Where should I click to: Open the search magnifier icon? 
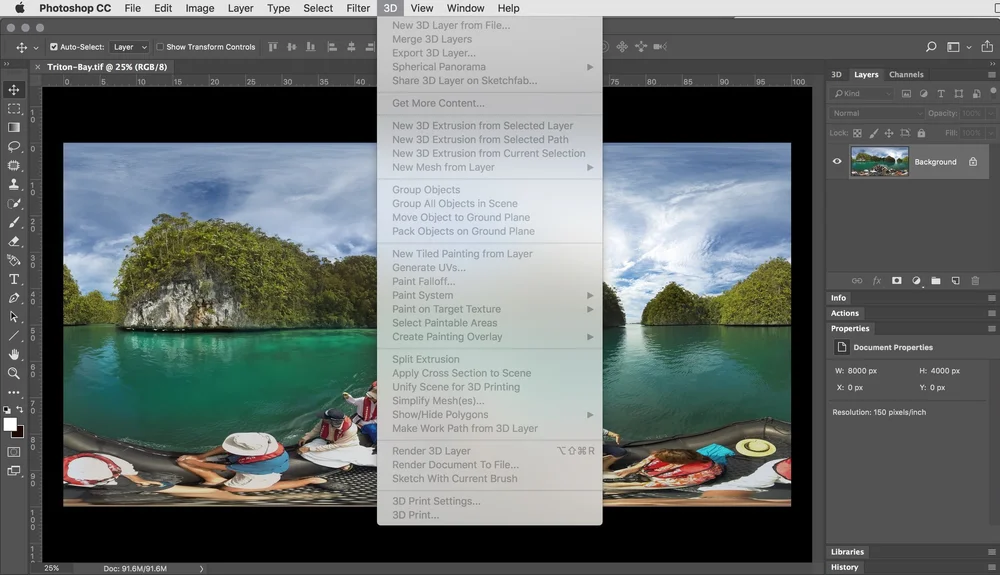pyautogui.click(x=931, y=47)
